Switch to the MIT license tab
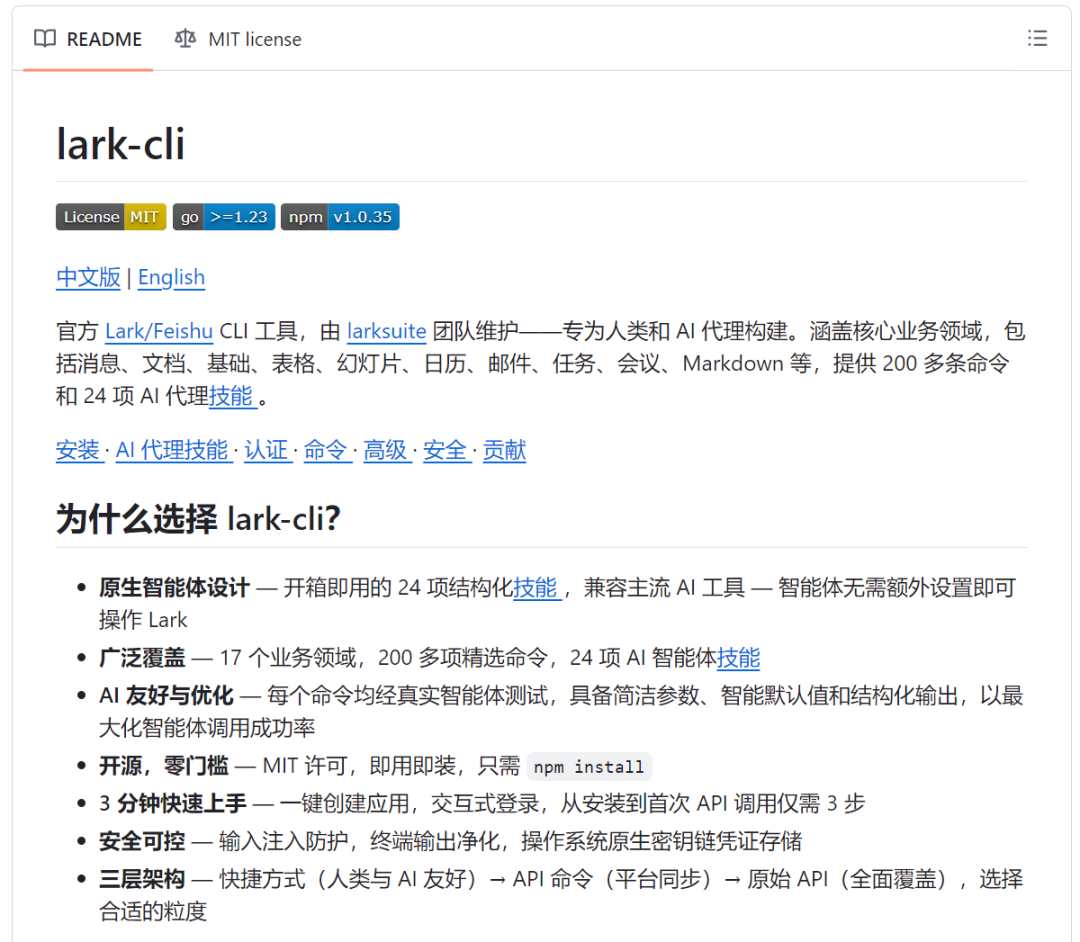 coord(238,39)
